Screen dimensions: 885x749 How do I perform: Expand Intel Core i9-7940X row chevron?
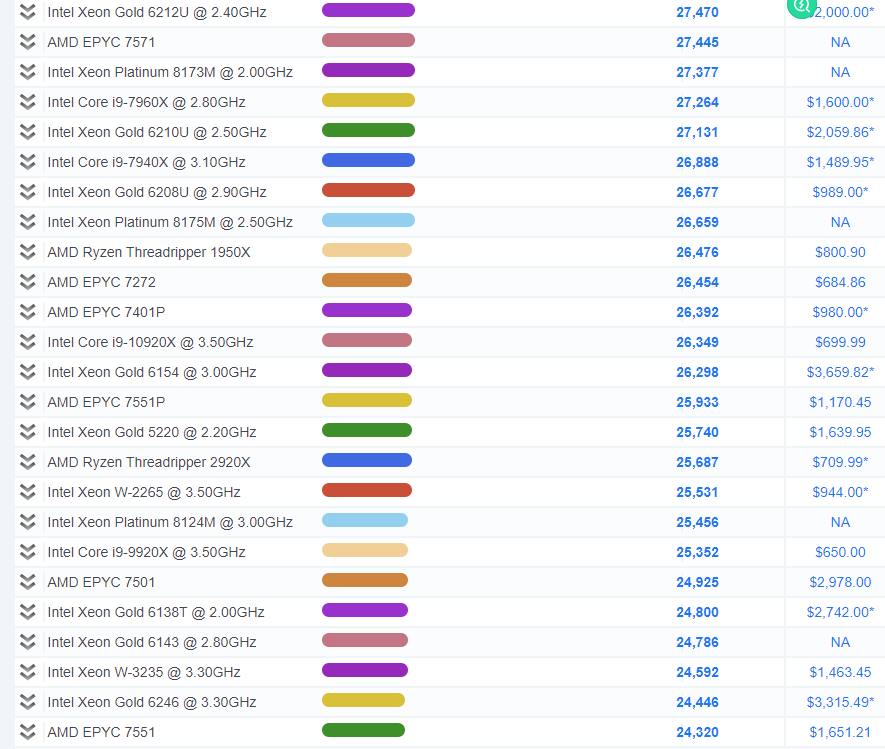pyautogui.click(x=28, y=162)
